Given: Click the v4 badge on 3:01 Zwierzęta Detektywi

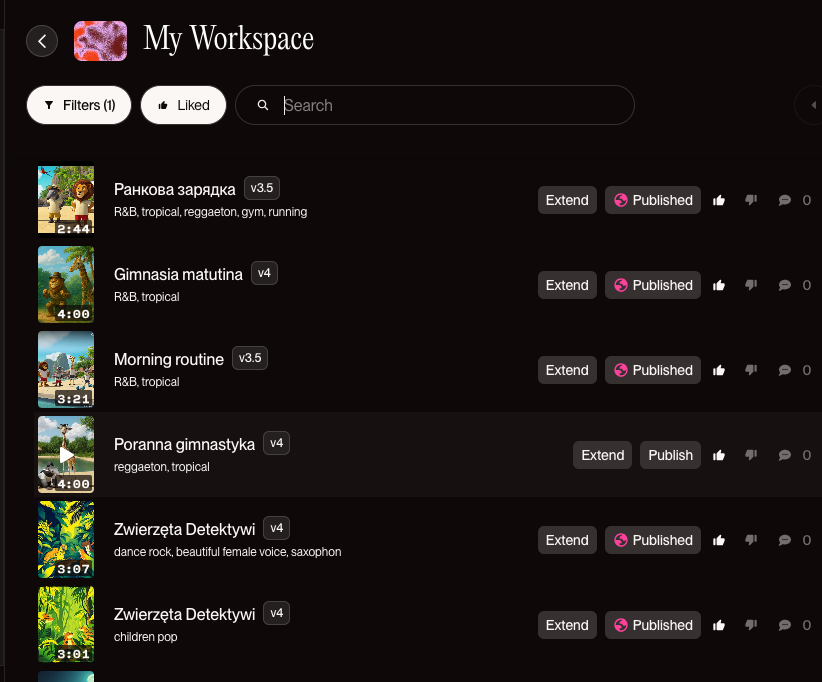Looking at the screenshot, I should click(x=276, y=613).
